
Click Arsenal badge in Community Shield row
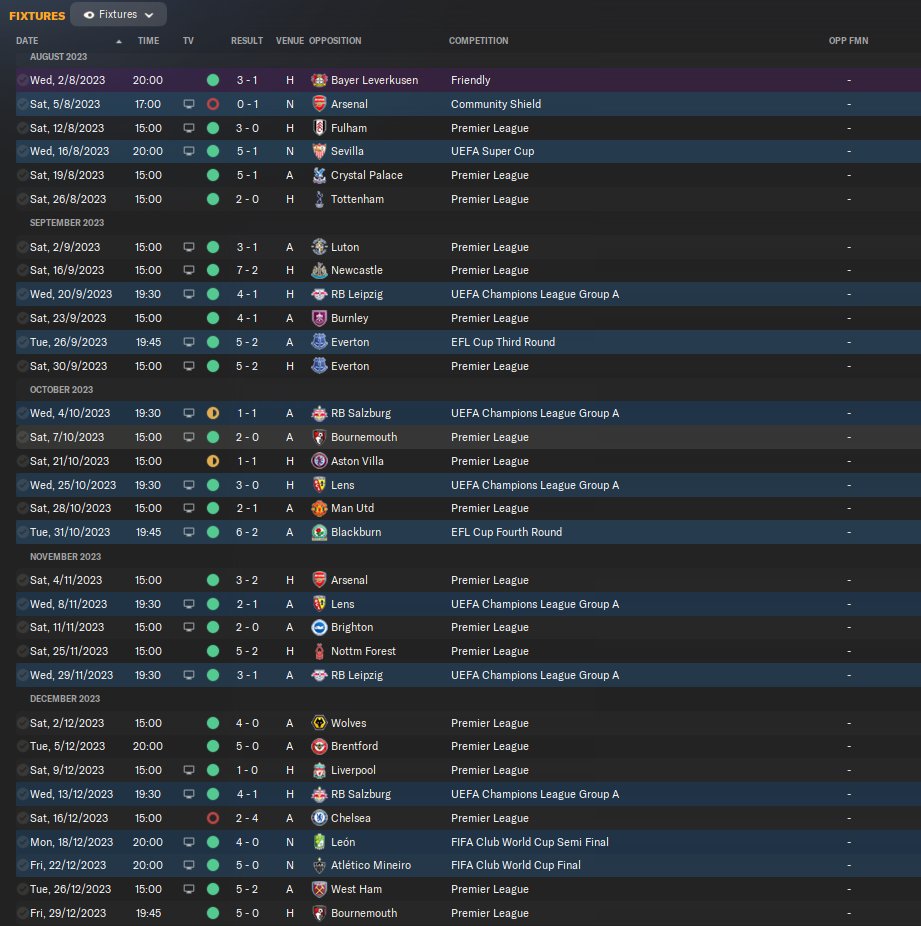(x=319, y=104)
